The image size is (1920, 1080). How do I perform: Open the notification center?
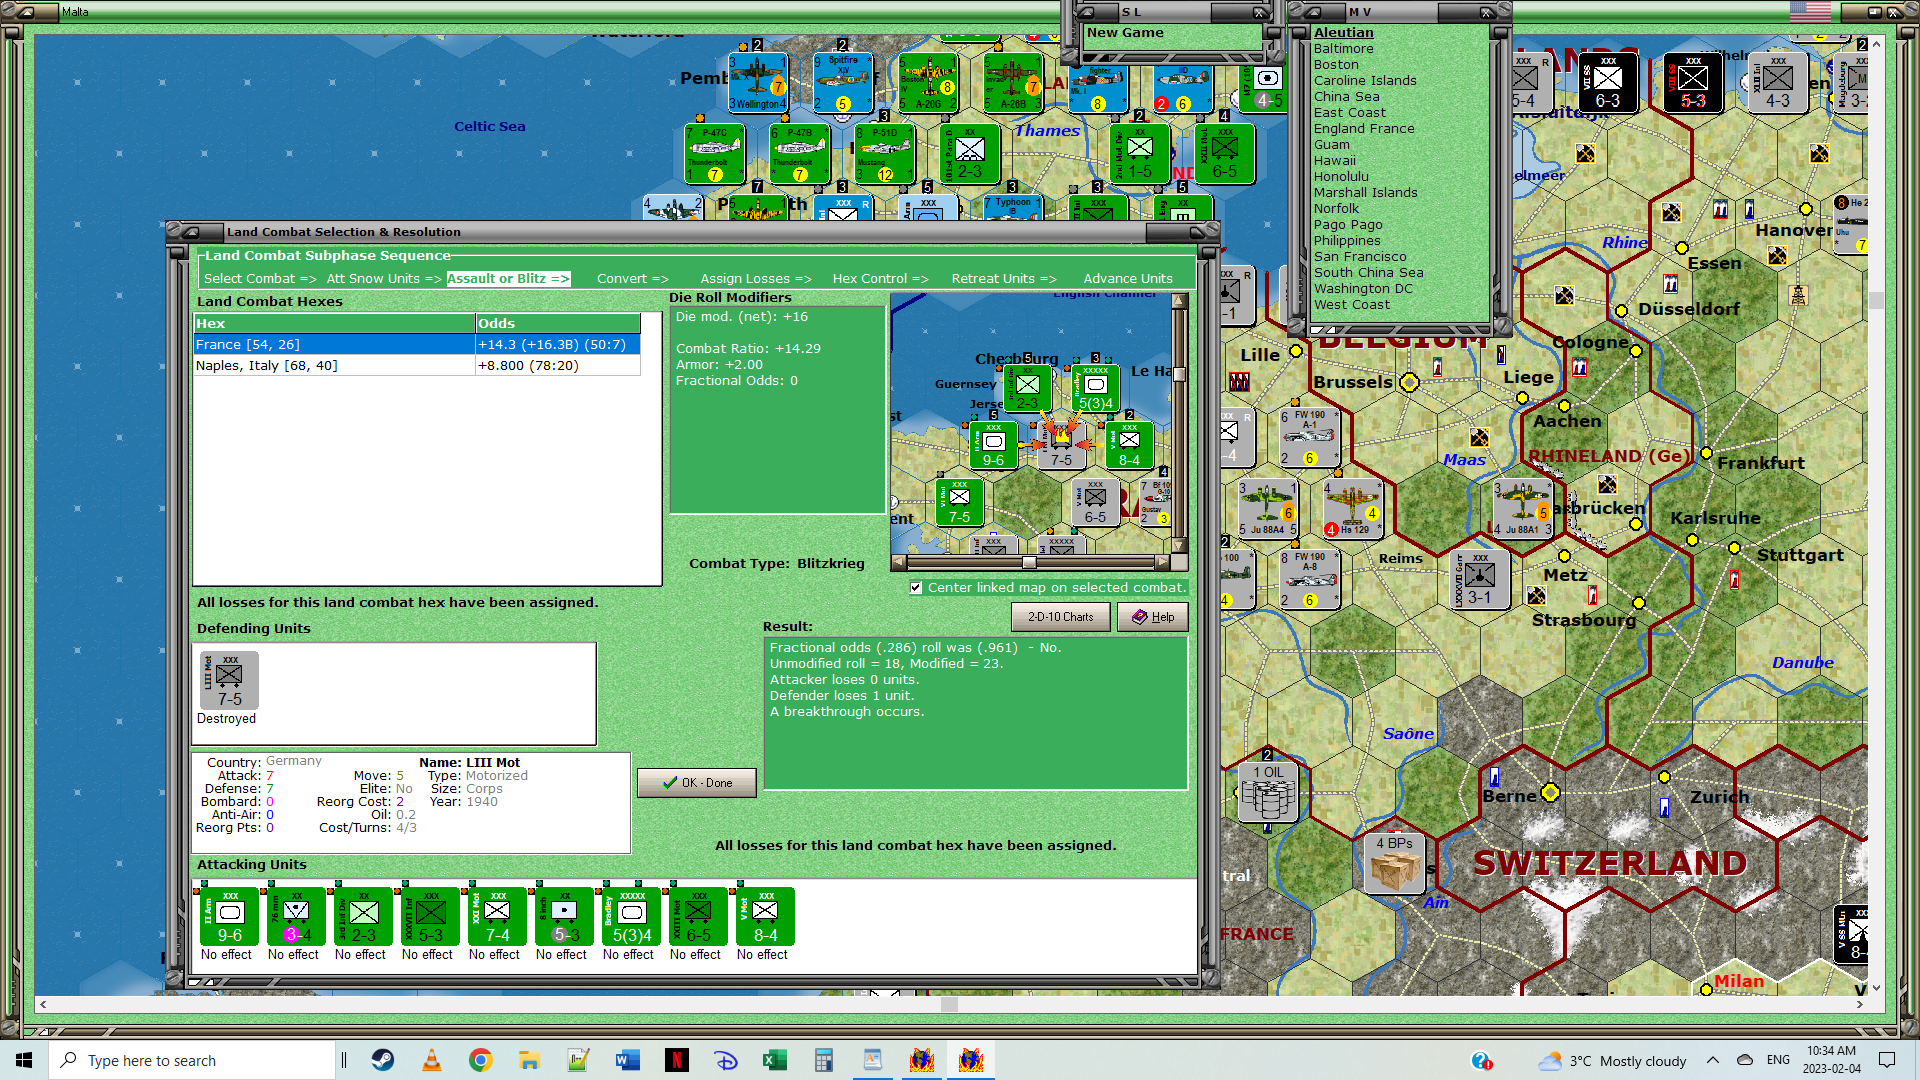click(1887, 1060)
